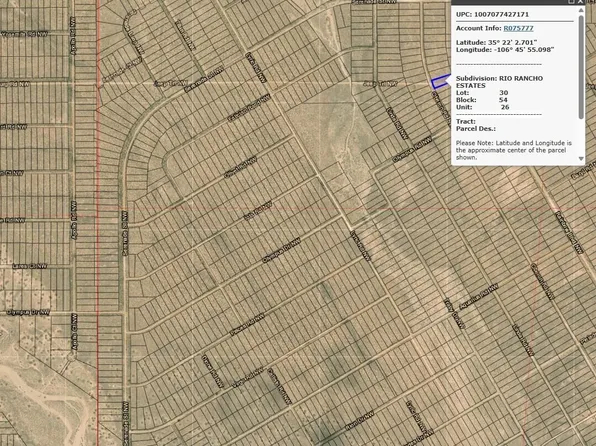The width and height of the screenshot is (596, 446).
Task: Click the Please Note disclaimer text
Action: [514, 150]
